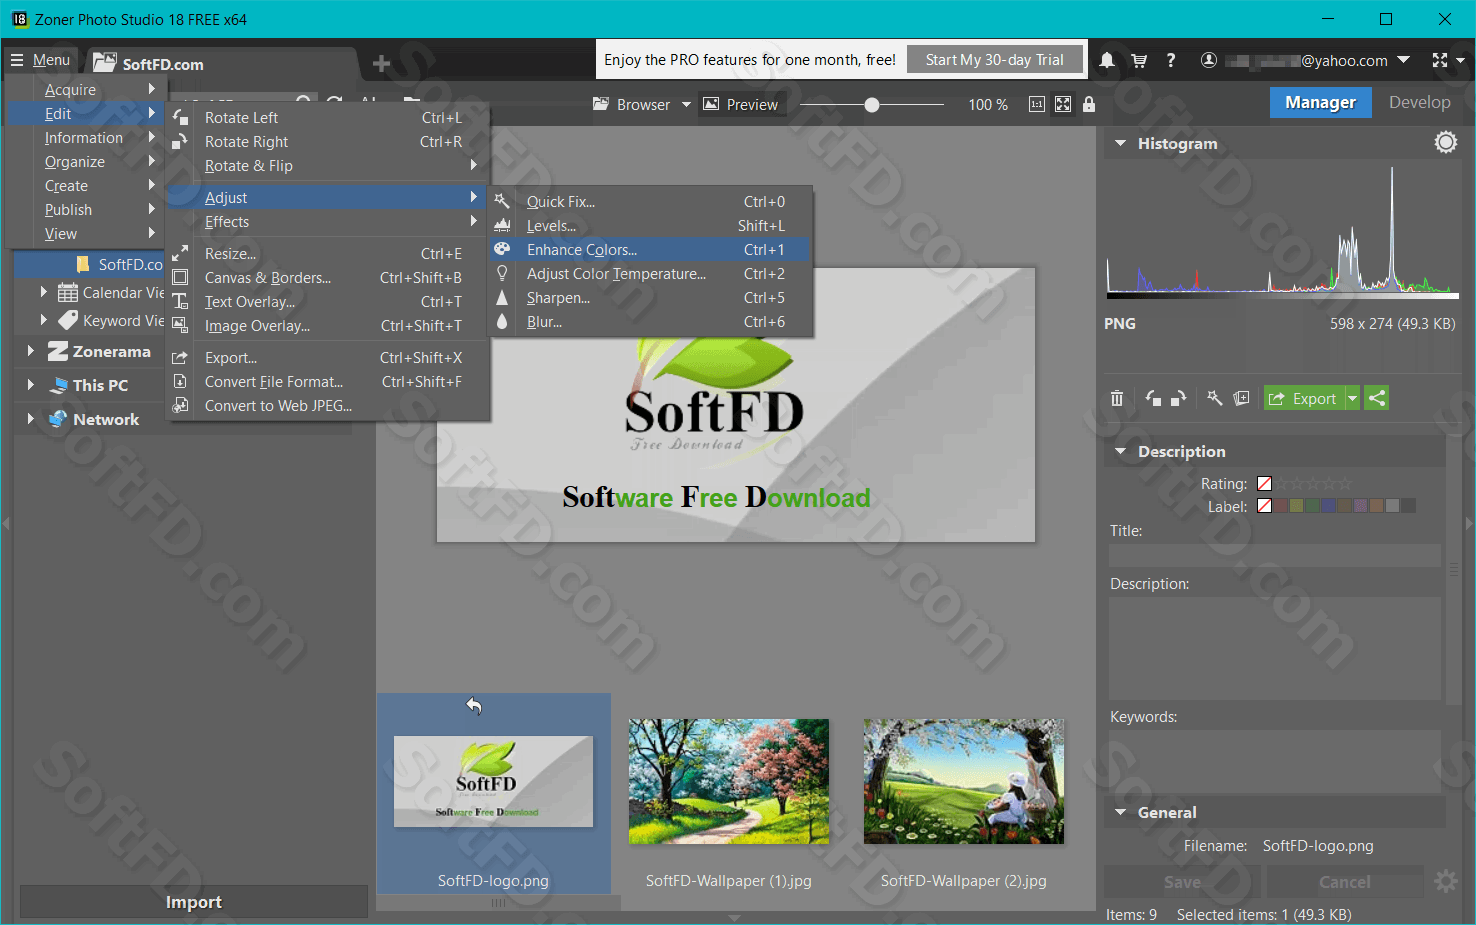
Task: Add a new tab with plus icon
Action: pos(381,64)
